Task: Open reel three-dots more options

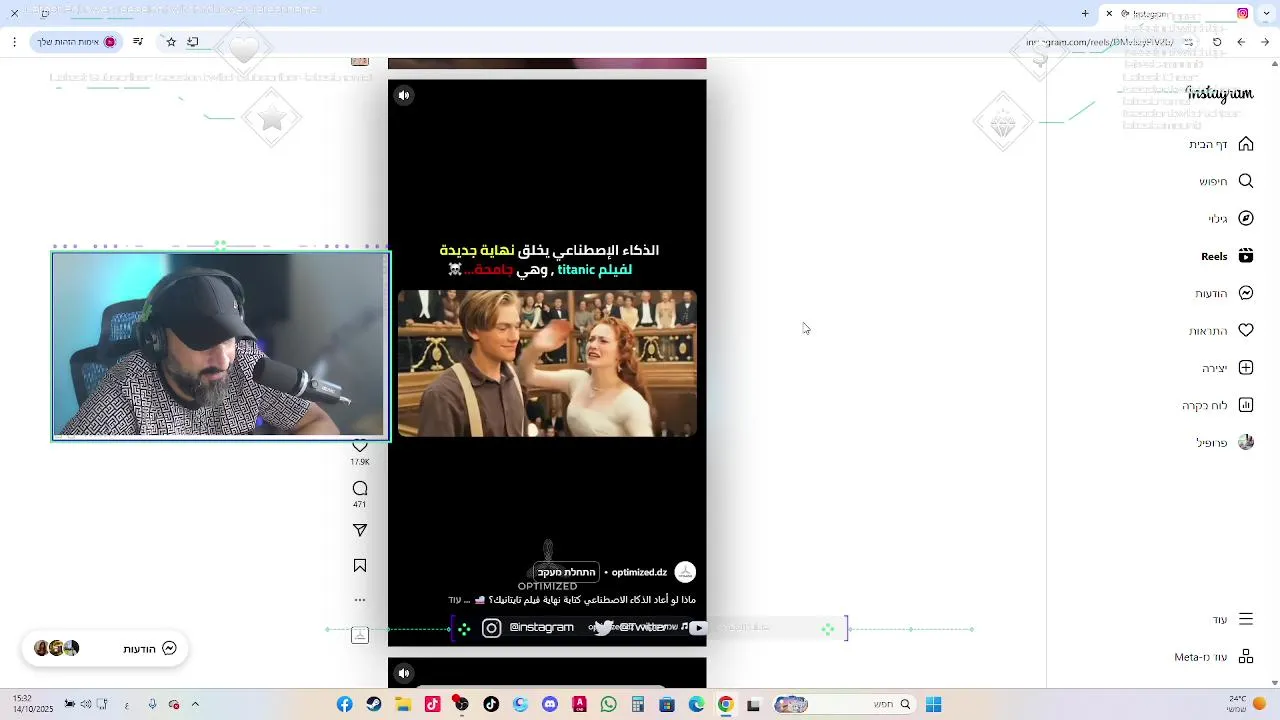Action: click(x=360, y=600)
